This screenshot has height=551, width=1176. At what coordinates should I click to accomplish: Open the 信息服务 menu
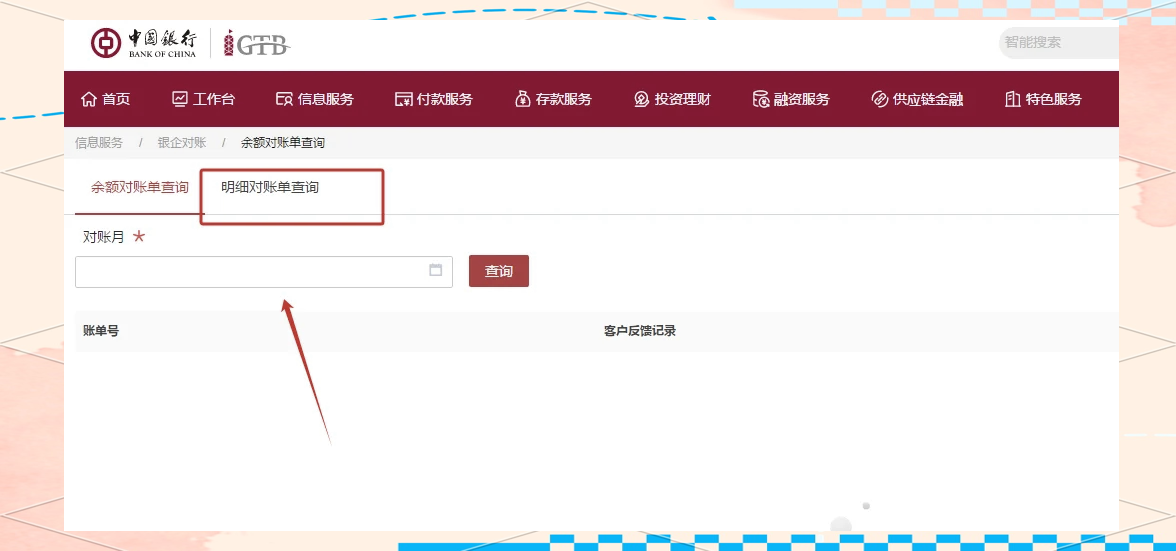315,99
